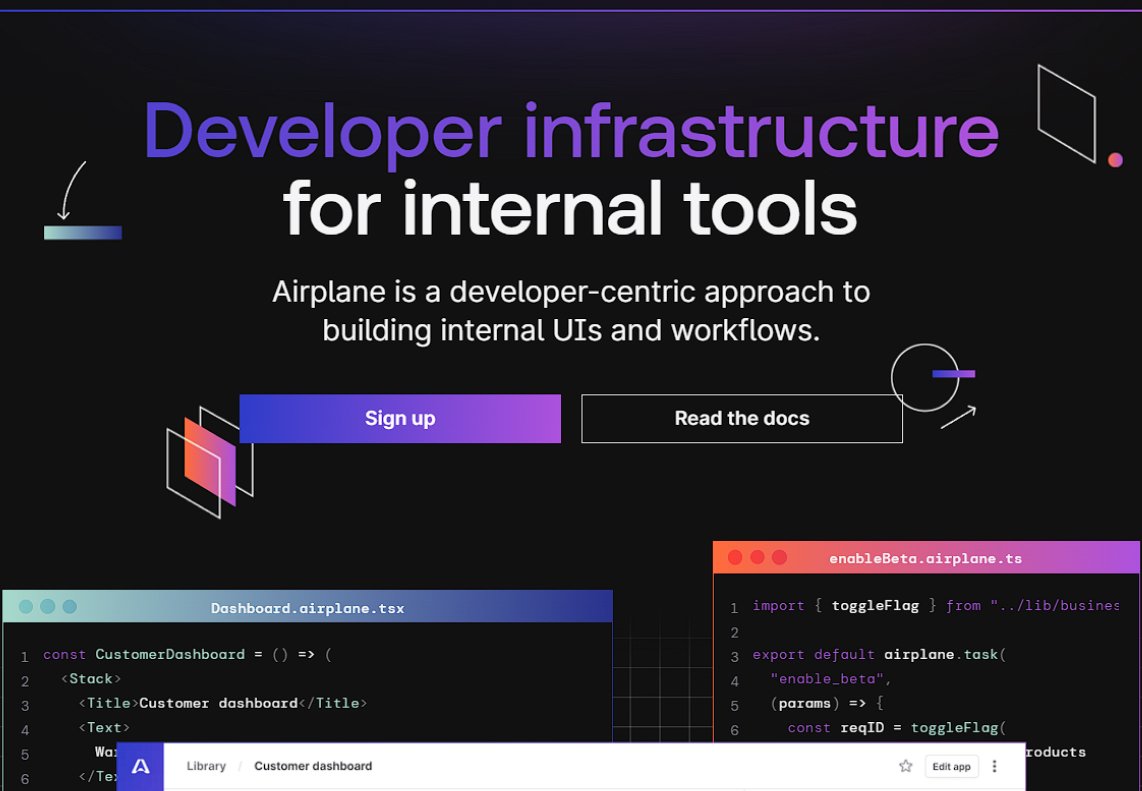The image size is (1142, 791).
Task: Click code line "<Title>Customer dashboard</Title>"
Action: tap(223, 704)
